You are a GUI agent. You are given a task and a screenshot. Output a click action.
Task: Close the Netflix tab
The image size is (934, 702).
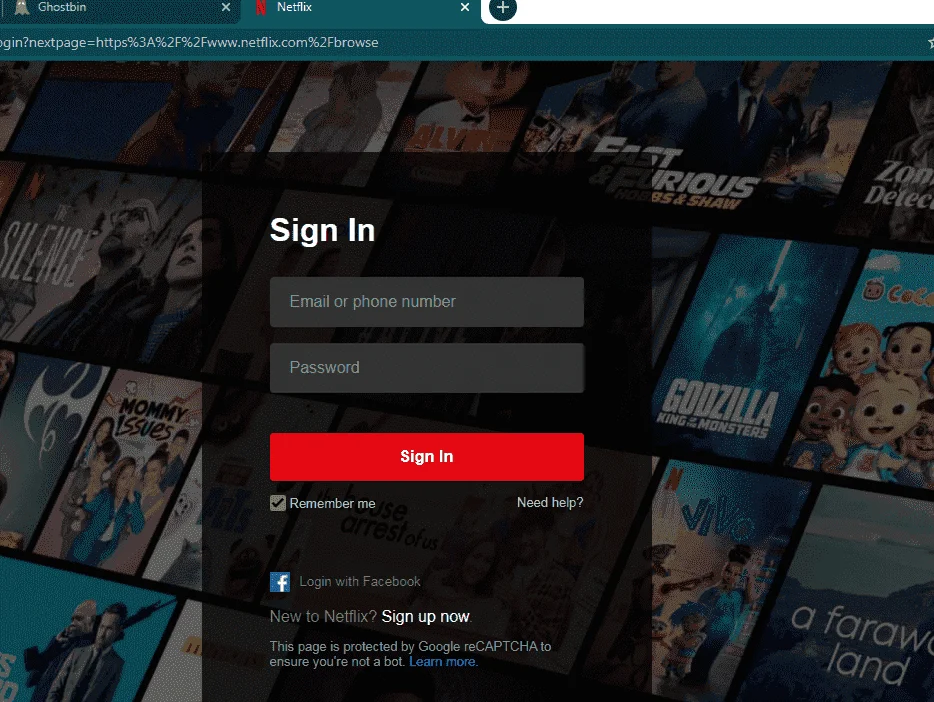[x=465, y=7]
